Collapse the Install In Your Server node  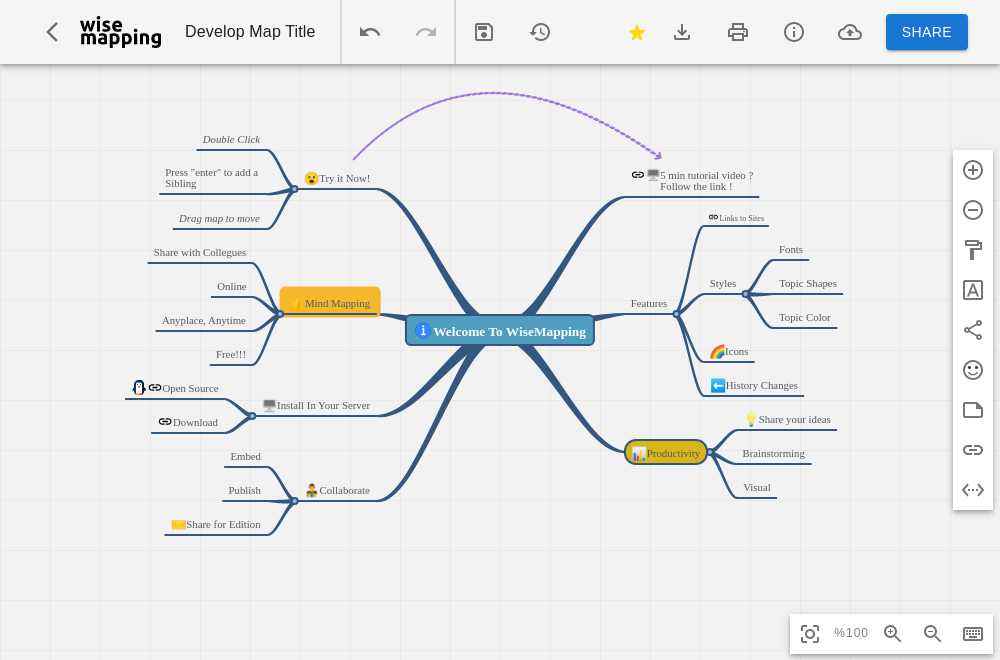pos(252,416)
